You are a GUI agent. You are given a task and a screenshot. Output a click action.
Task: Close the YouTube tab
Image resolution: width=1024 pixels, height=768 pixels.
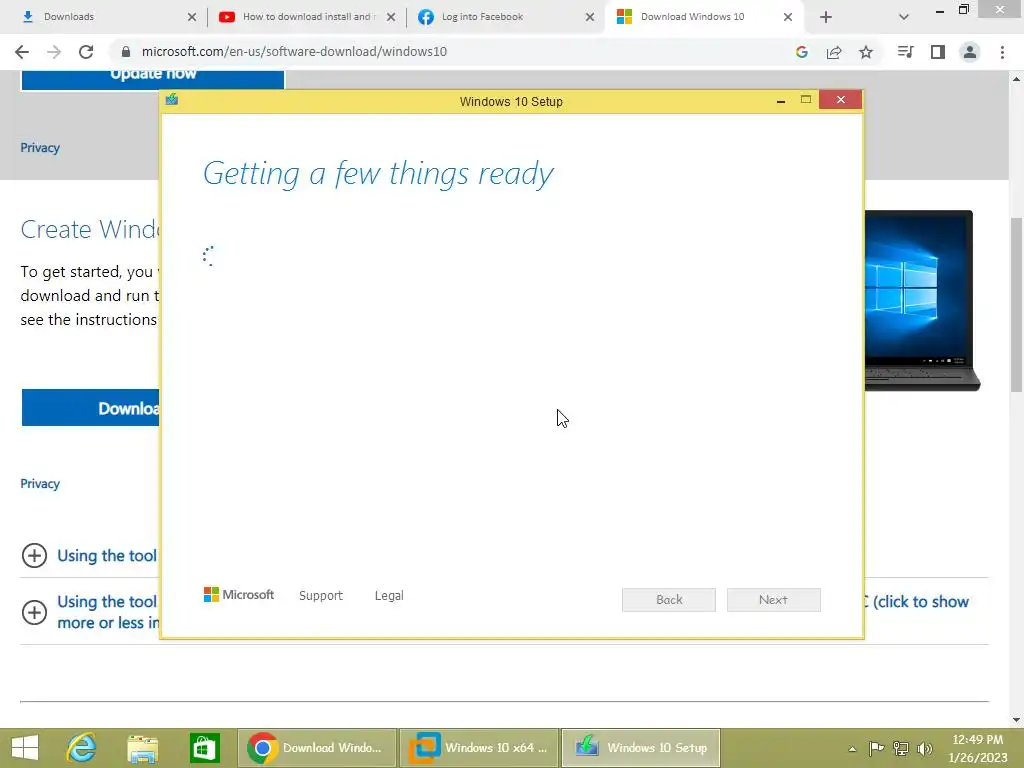[x=391, y=17]
